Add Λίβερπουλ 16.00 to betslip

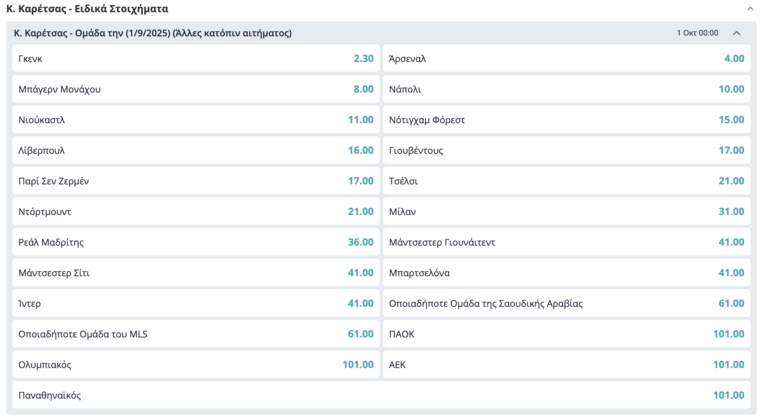point(195,151)
